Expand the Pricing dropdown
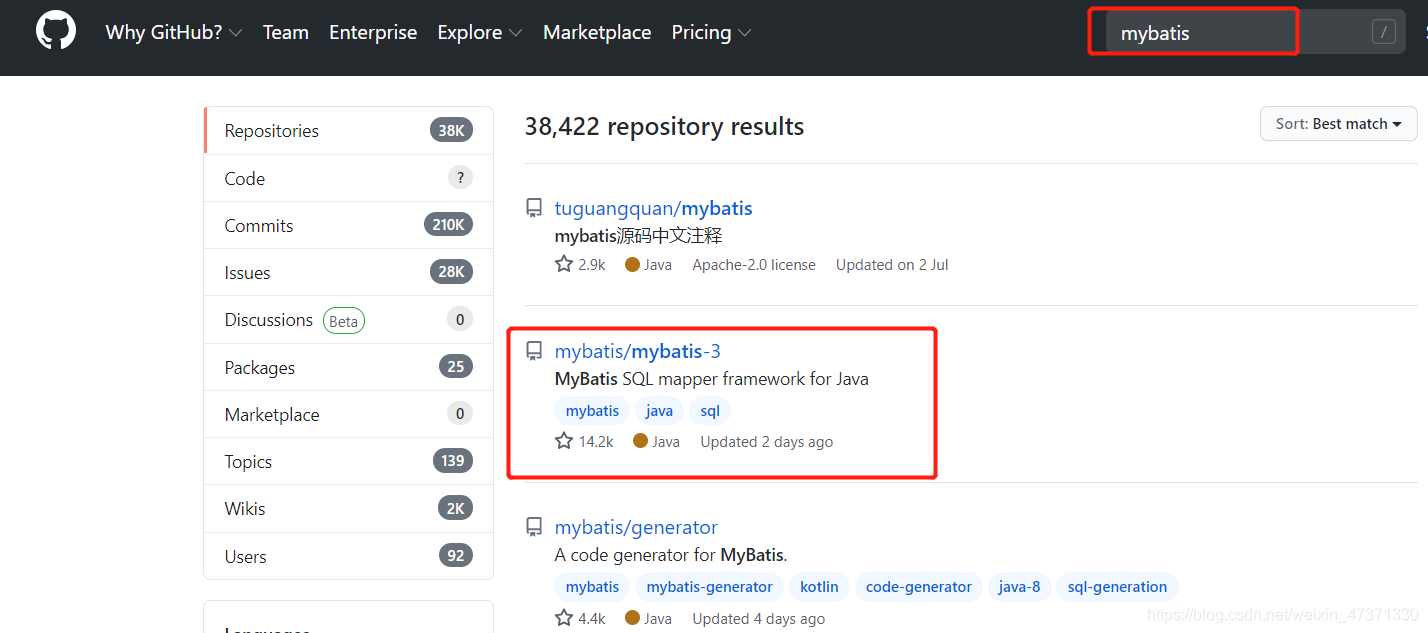Screen dimensions: 1428x633 point(711,32)
